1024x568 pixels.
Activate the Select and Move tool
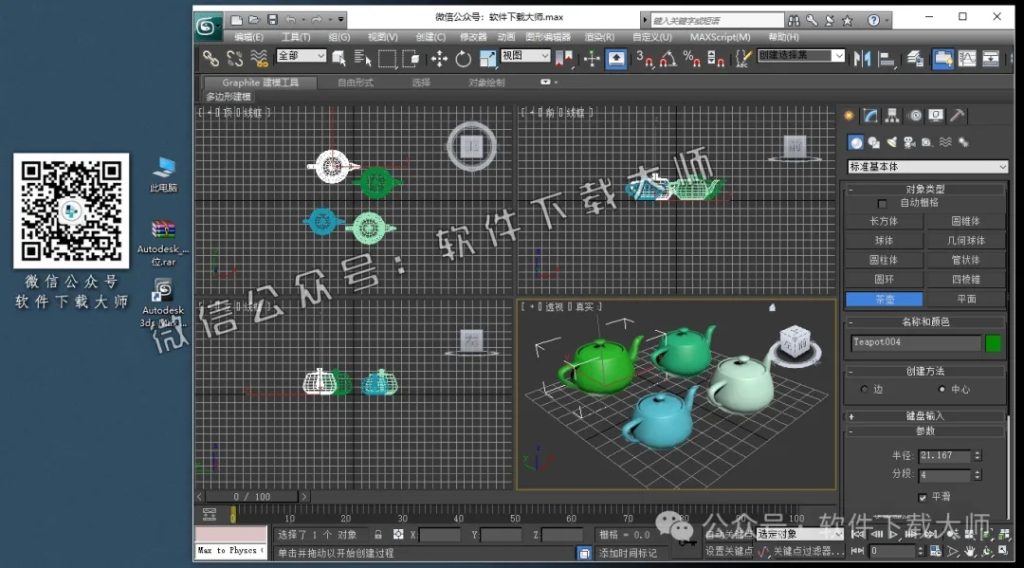[x=439, y=59]
